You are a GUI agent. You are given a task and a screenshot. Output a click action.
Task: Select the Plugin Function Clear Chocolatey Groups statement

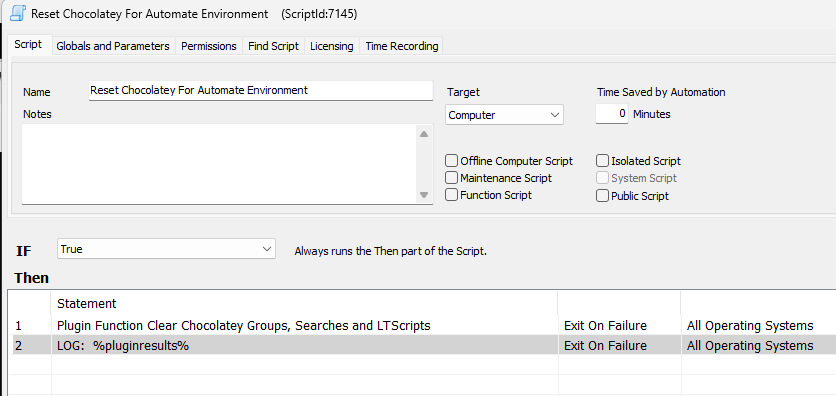point(244,325)
